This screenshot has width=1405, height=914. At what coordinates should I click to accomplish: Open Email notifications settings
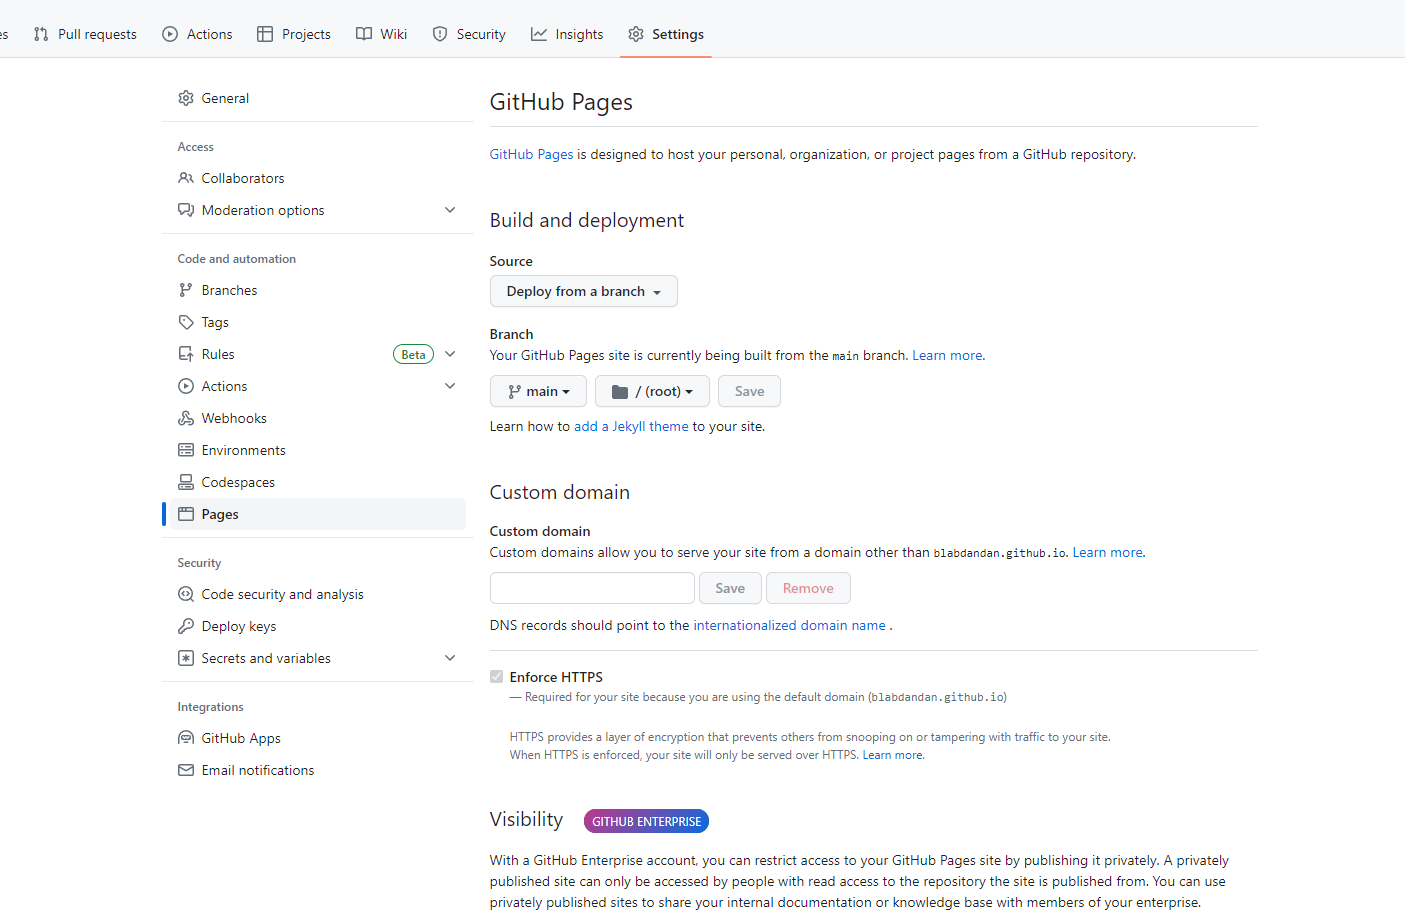click(318, 770)
